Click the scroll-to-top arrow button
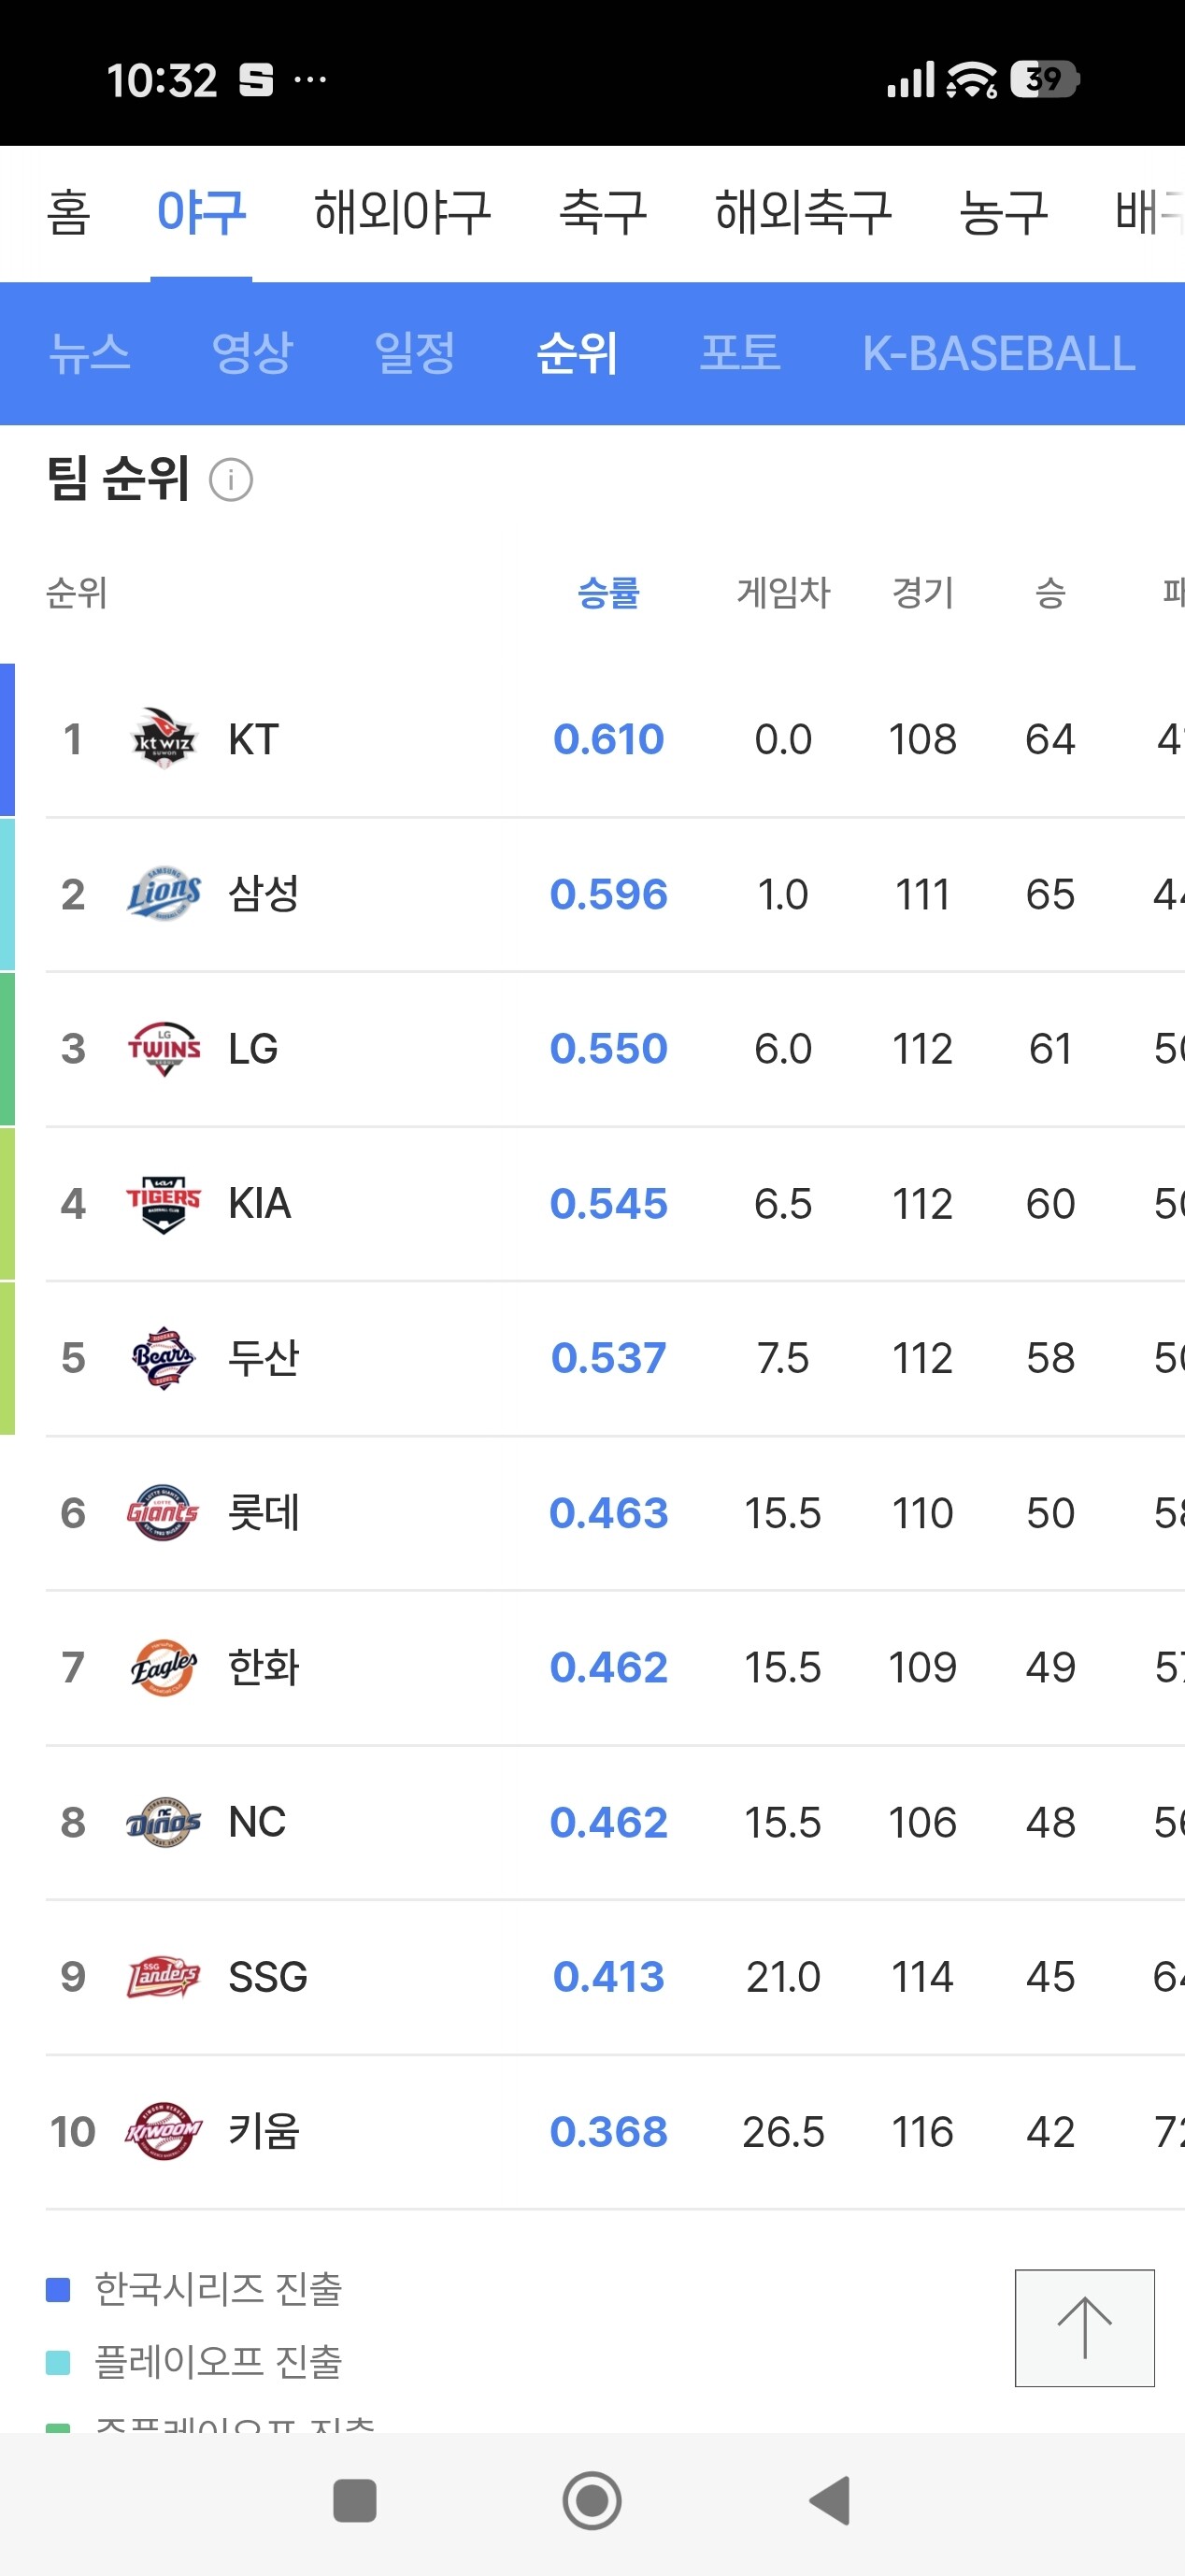 (1085, 2328)
